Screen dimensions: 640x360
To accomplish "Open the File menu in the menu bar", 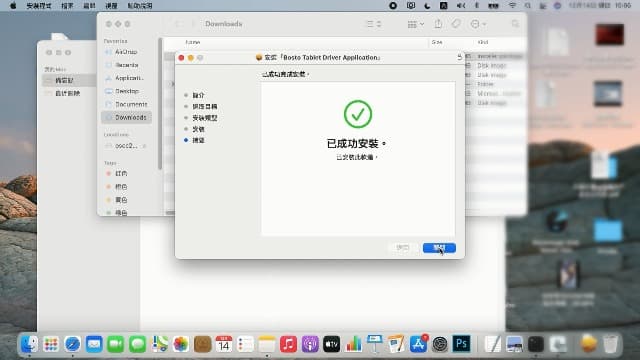I will [x=67, y=6].
